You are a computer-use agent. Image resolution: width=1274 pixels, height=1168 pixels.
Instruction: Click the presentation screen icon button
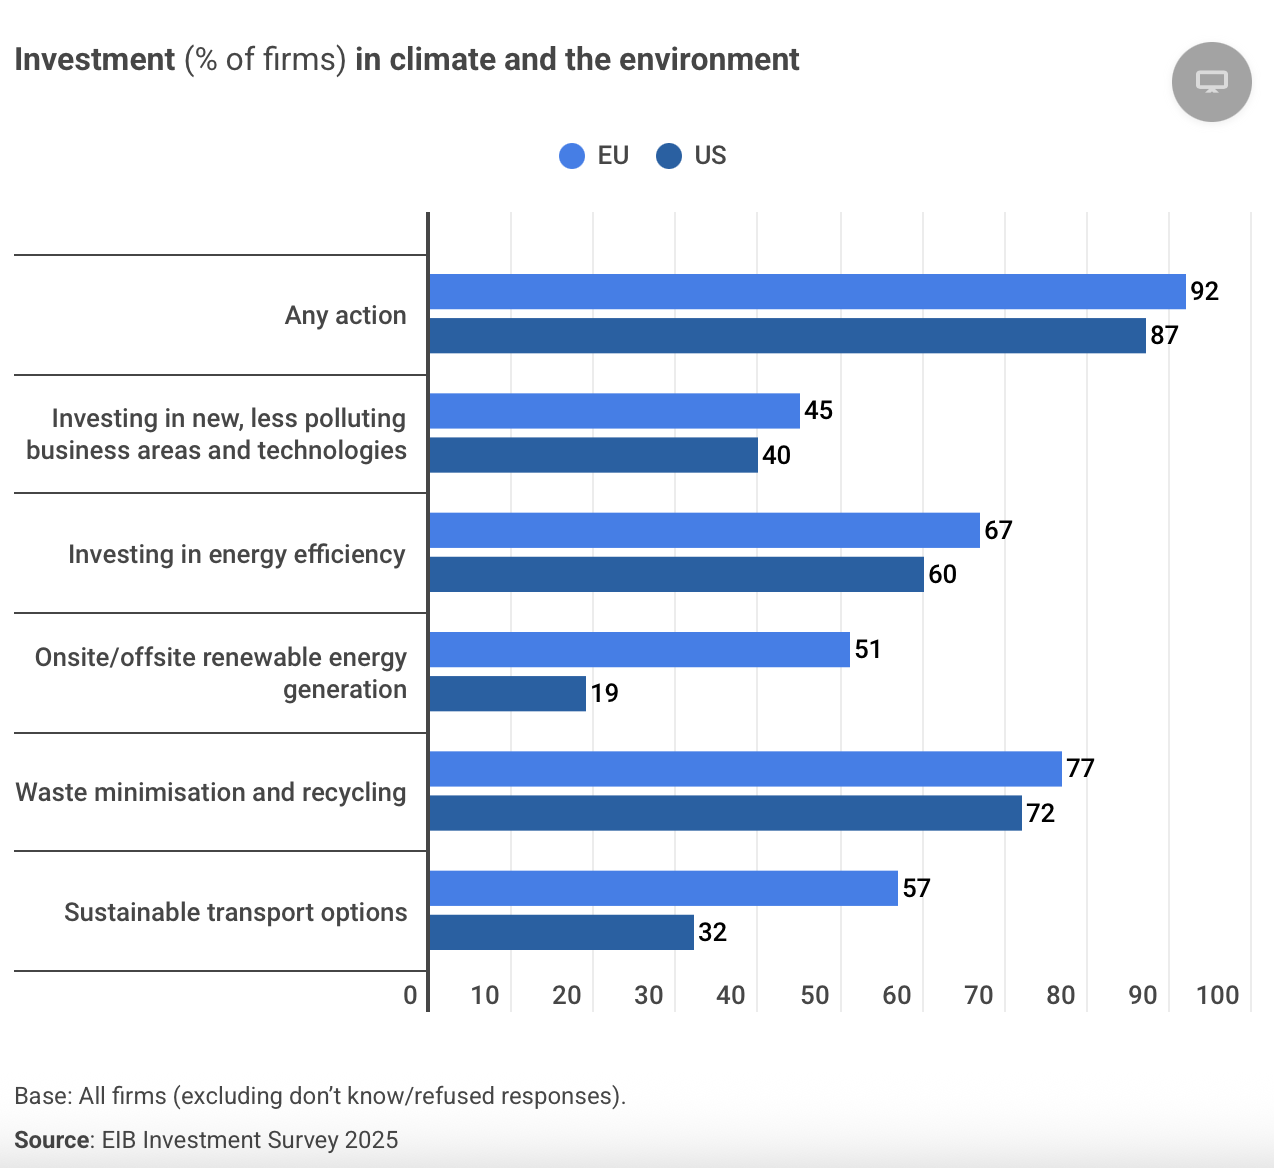click(1211, 82)
